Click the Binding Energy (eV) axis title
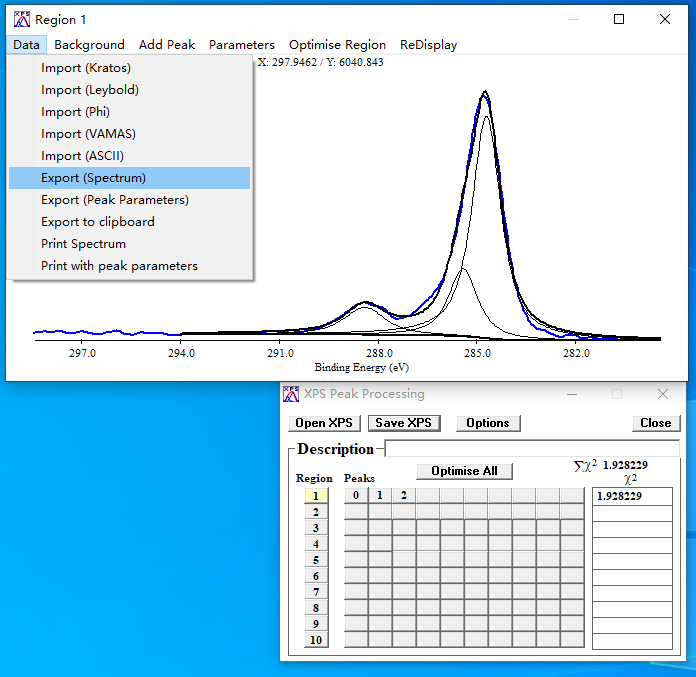Viewport: 696px width, 677px height. click(362, 368)
